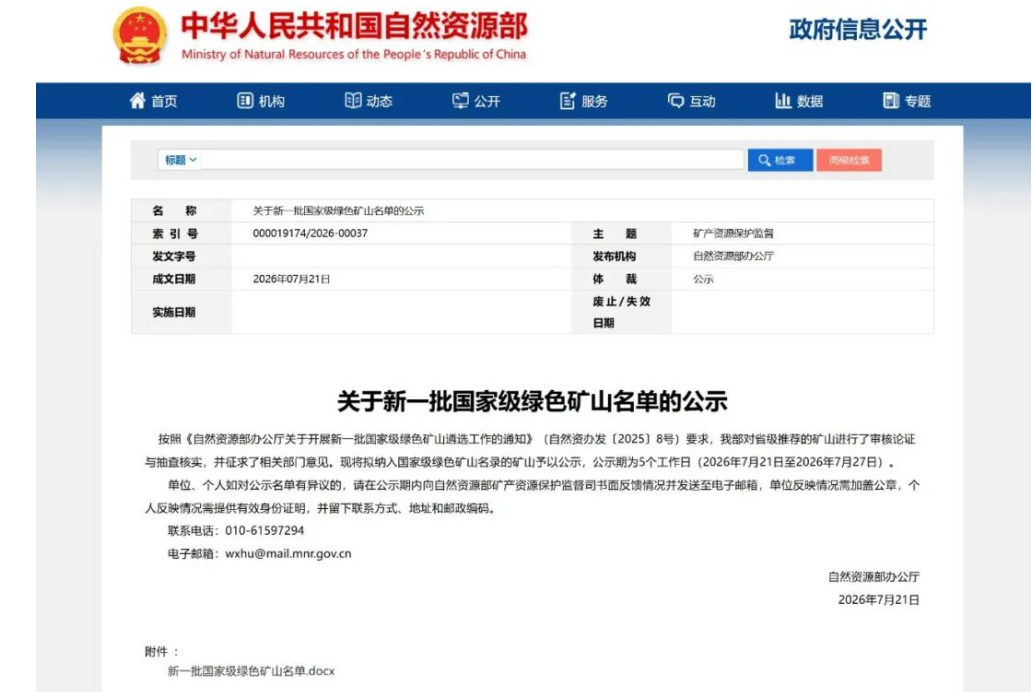Click the blue 检索 search button
The image size is (1032, 692).
pos(780,160)
